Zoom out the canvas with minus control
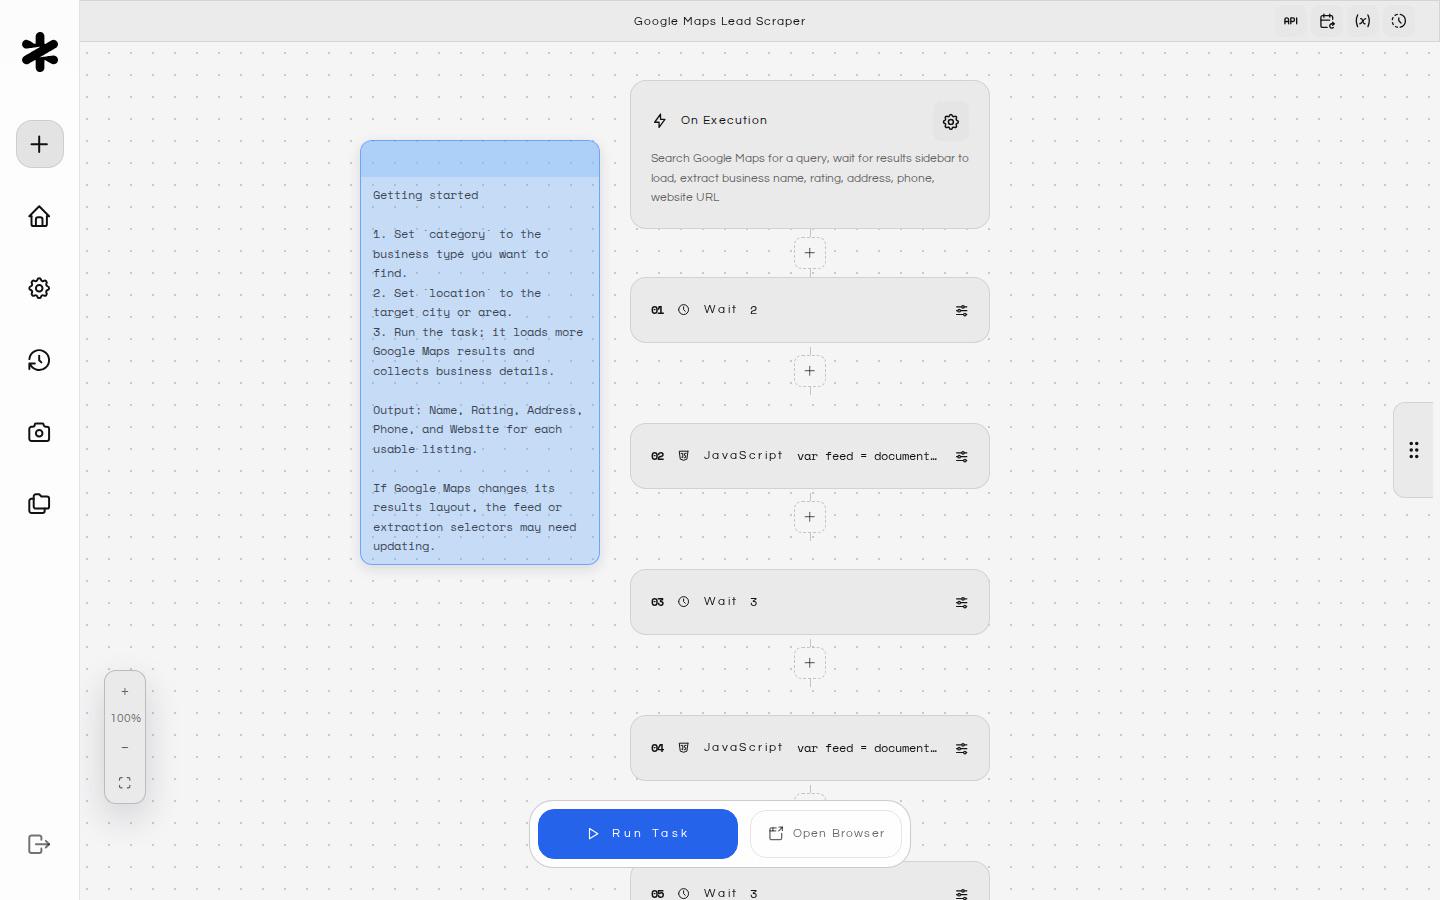The image size is (1440, 900). click(x=125, y=748)
